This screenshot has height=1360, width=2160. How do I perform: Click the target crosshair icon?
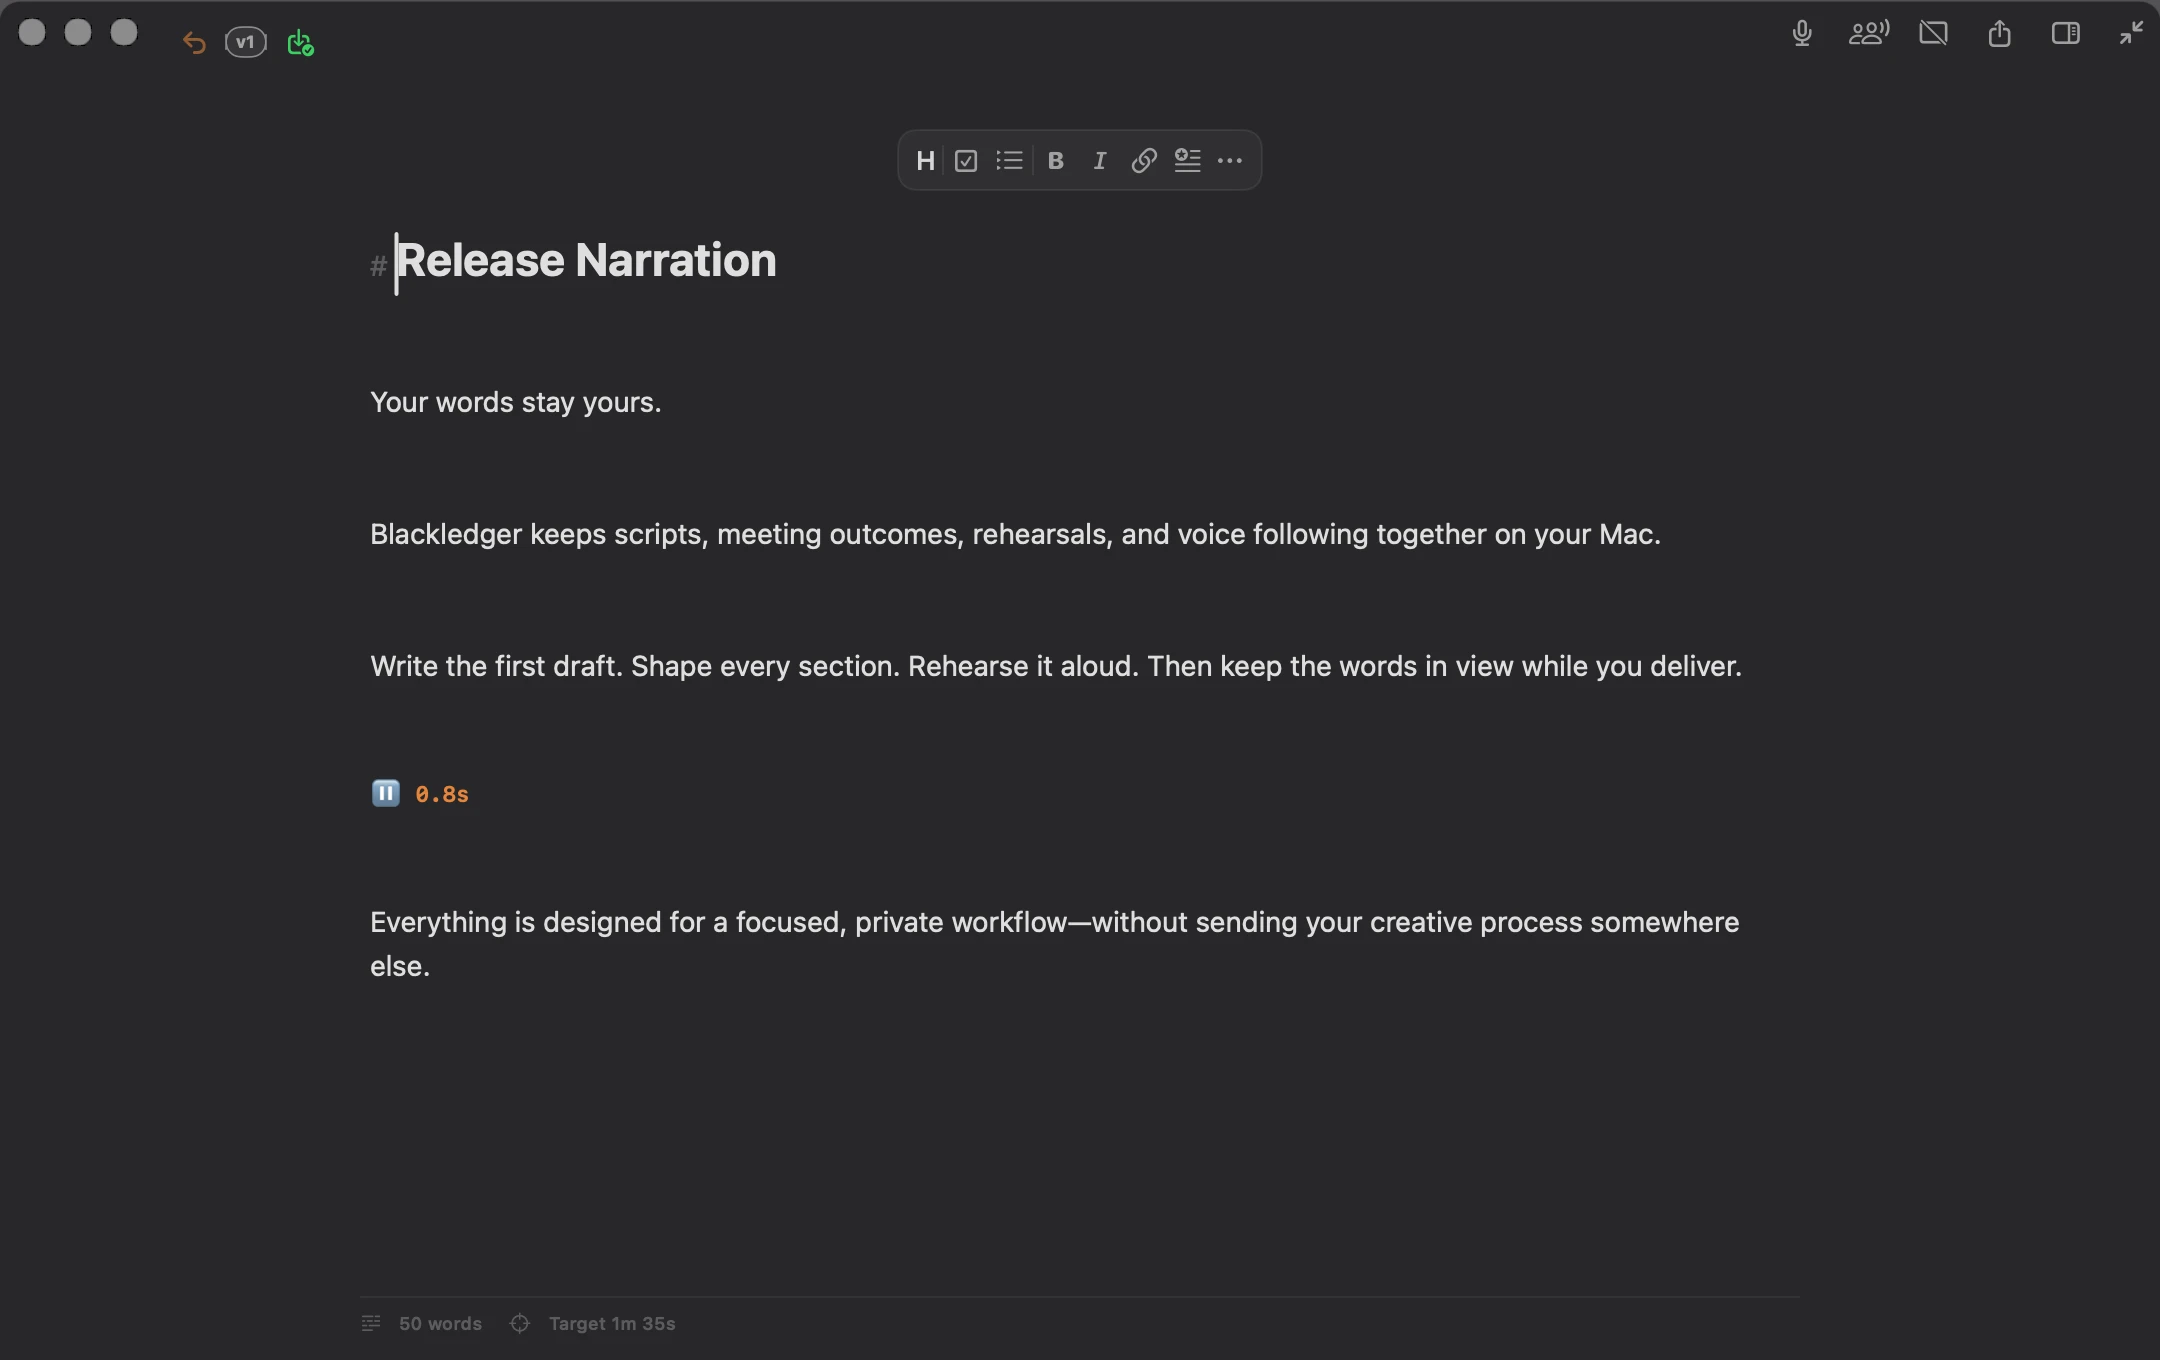(520, 1324)
